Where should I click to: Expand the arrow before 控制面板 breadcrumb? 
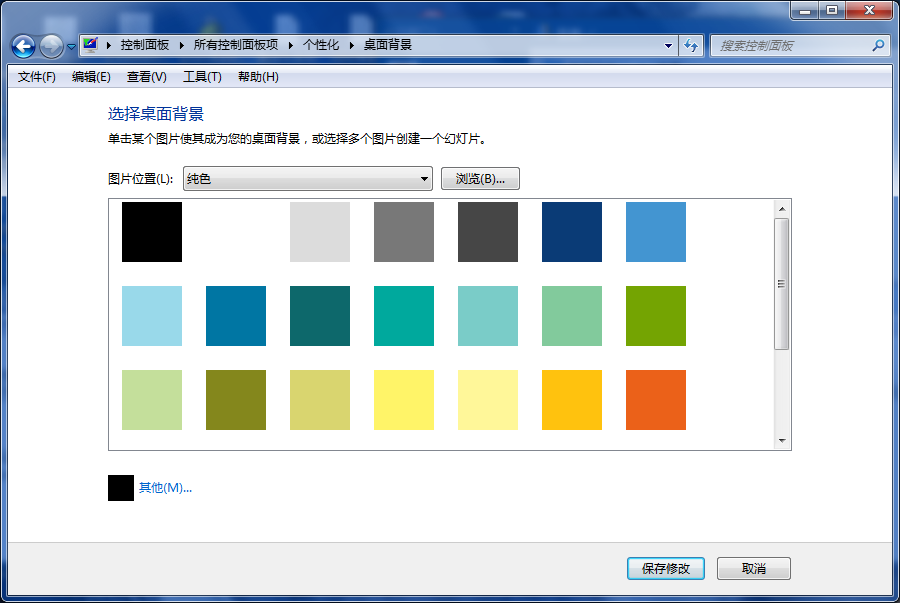(x=108, y=45)
